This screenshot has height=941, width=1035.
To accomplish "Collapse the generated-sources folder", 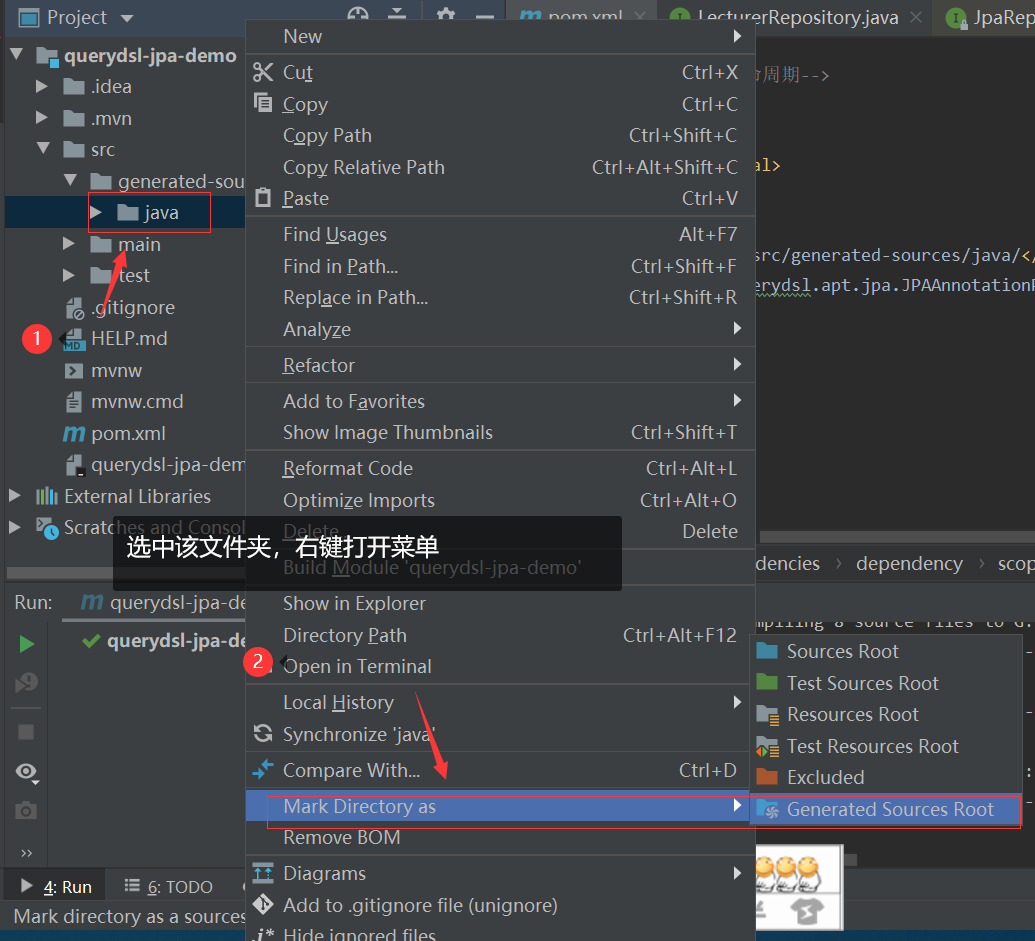I will point(71,180).
